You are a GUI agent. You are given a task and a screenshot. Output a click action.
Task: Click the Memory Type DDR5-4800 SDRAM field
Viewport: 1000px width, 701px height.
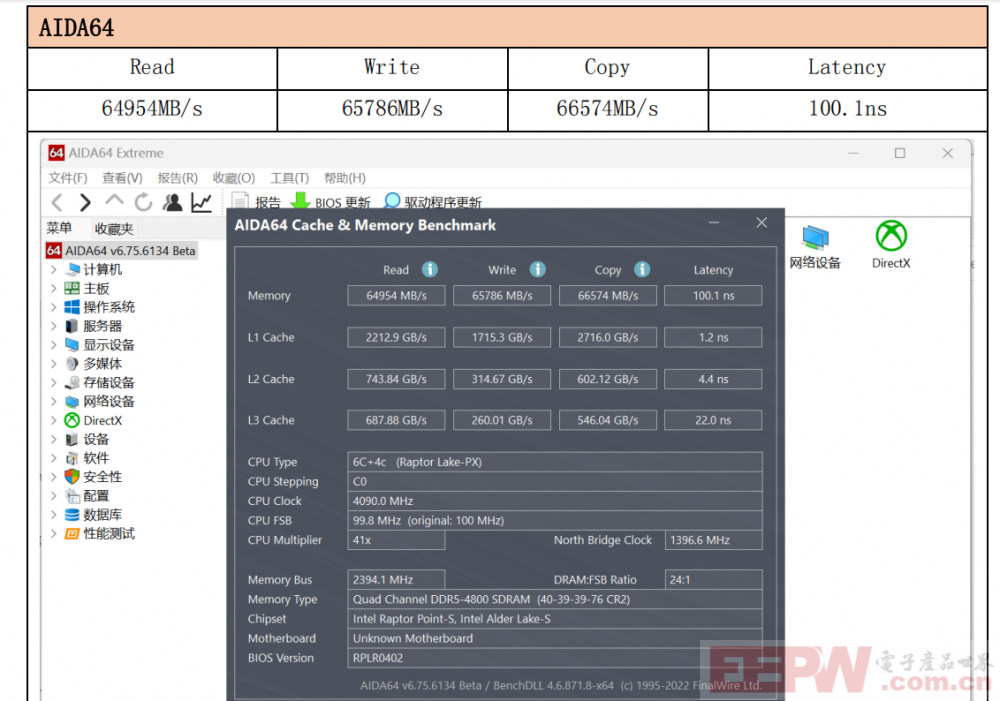[555, 599]
